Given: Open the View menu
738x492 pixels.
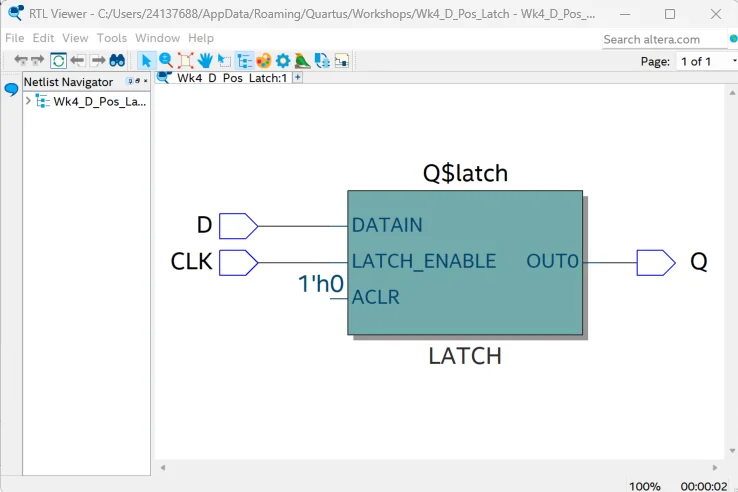Looking at the screenshot, I should tap(75, 38).
